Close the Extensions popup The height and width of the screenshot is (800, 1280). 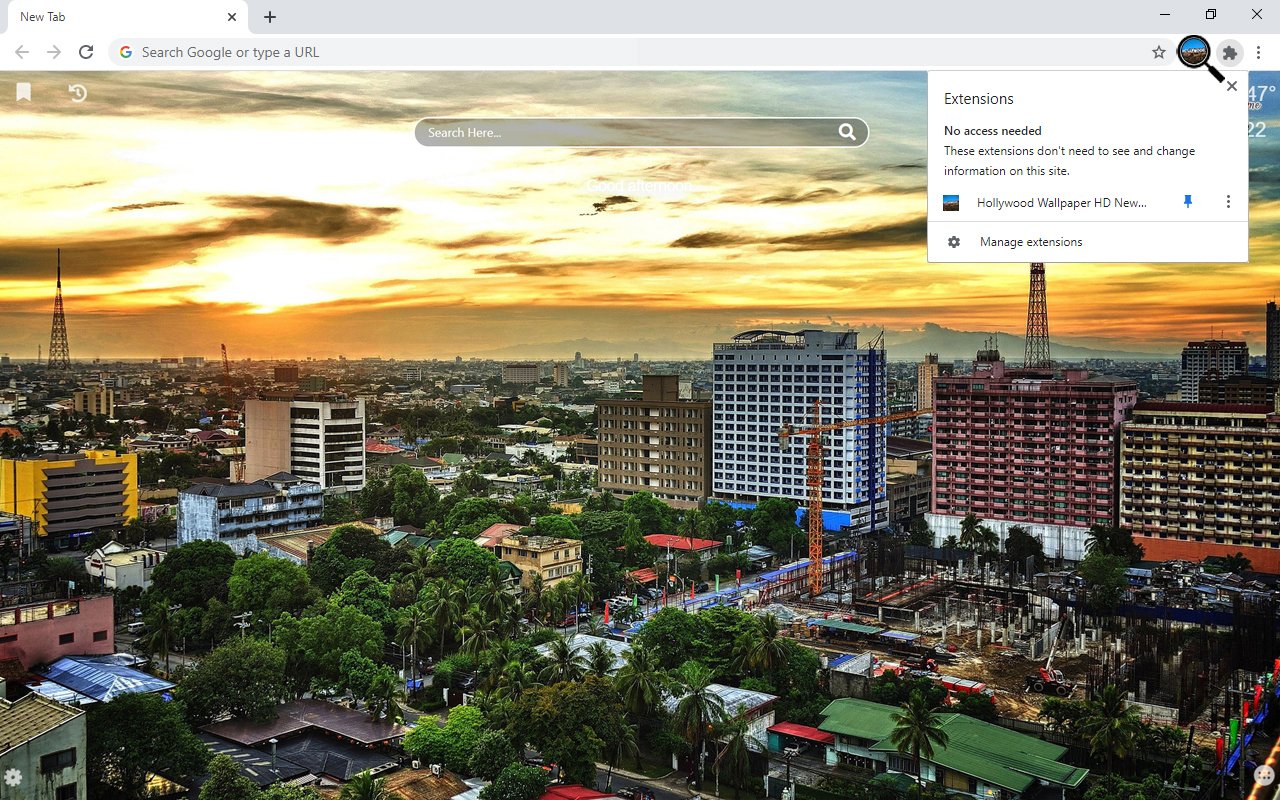(x=1232, y=86)
